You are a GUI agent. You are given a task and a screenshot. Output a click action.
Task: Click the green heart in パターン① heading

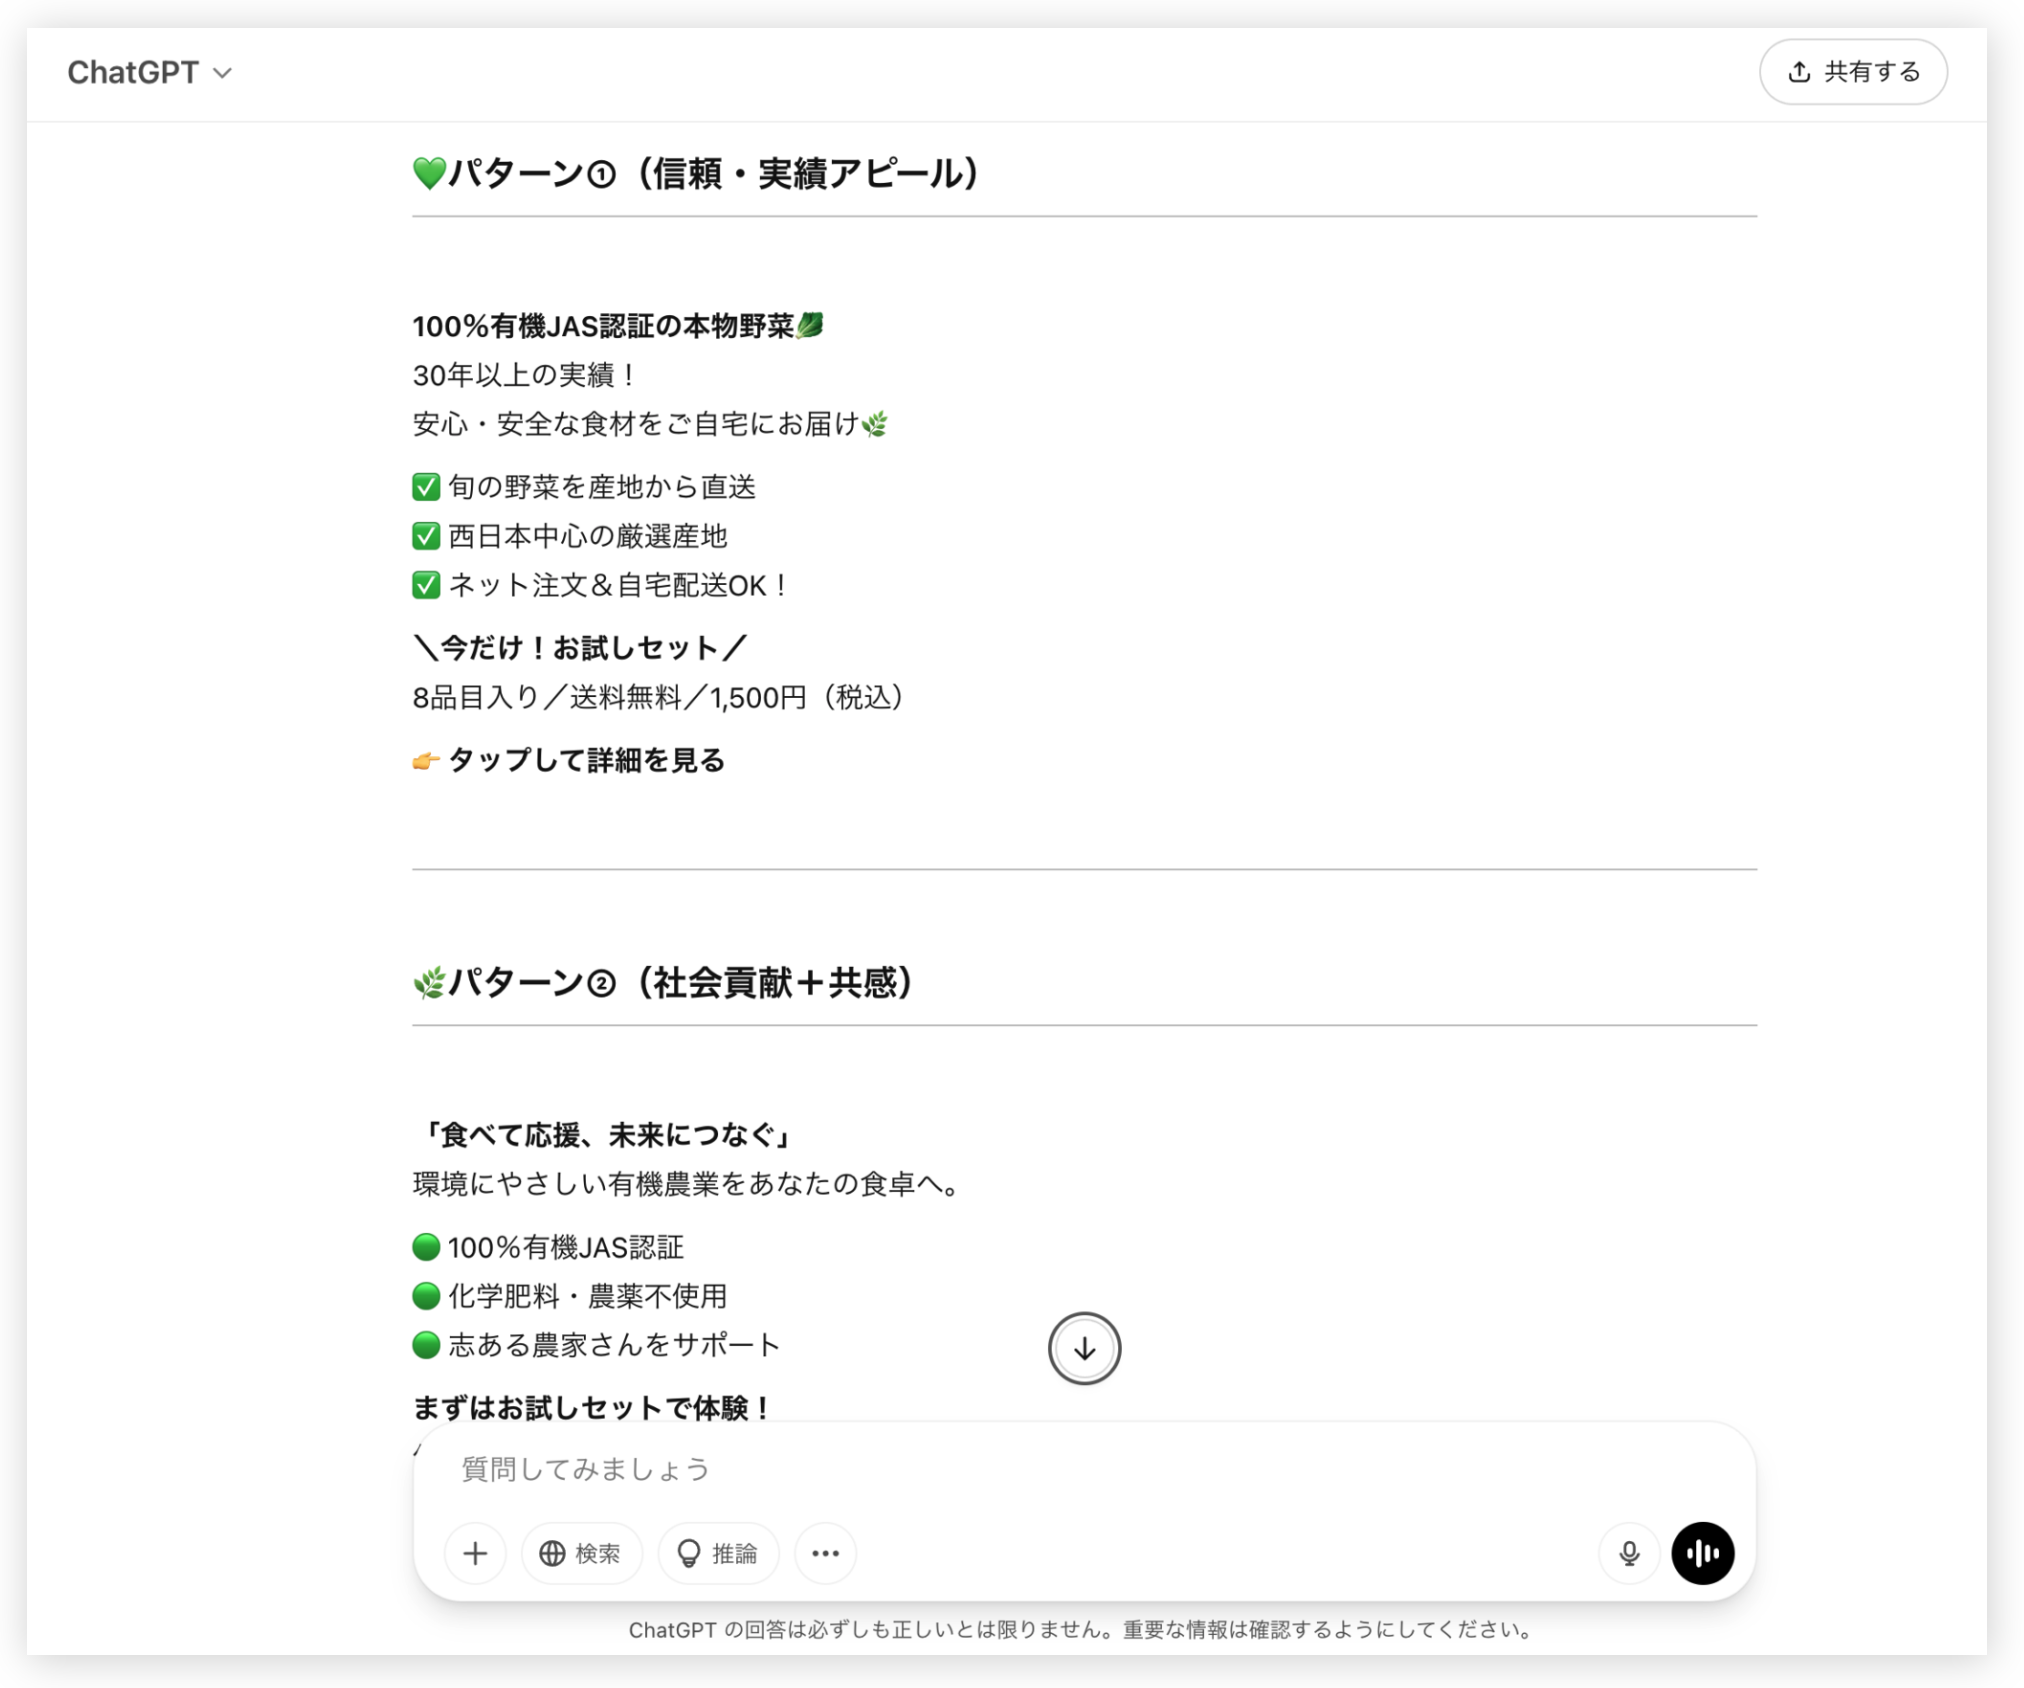point(429,174)
